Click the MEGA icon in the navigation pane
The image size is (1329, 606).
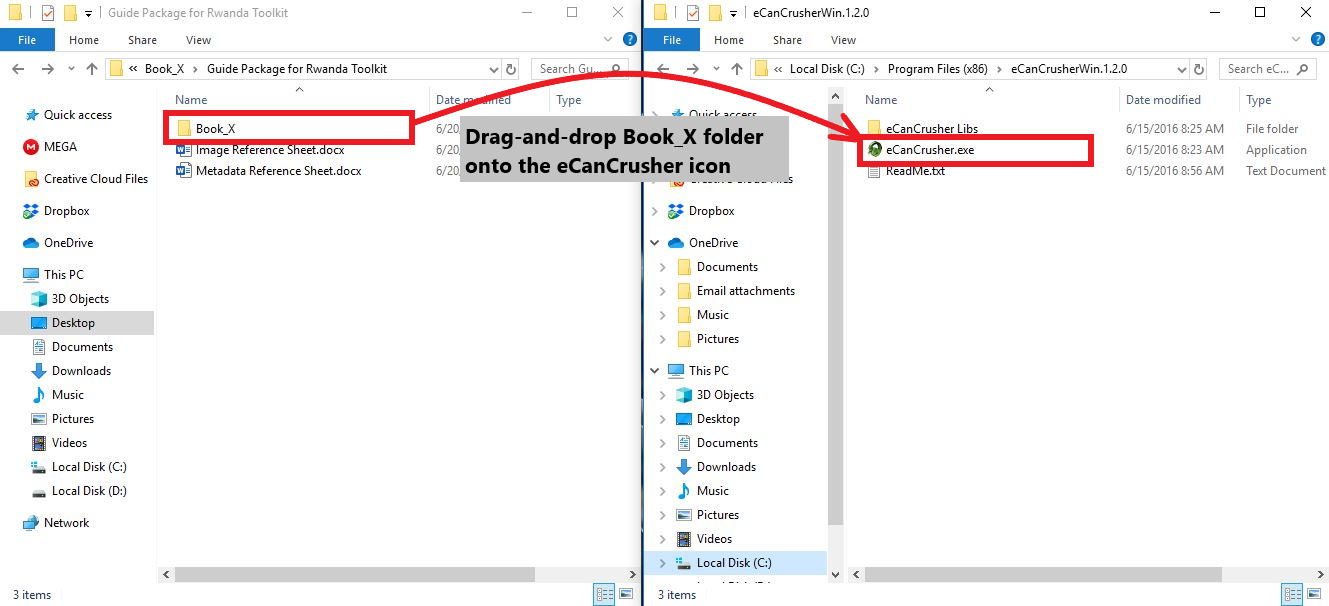31,147
